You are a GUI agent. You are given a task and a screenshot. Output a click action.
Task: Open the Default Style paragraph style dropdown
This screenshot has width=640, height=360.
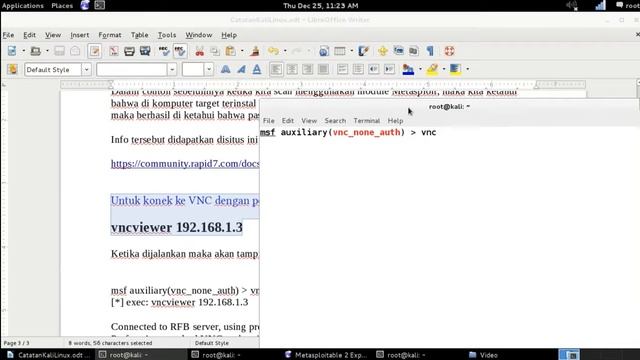tap(86, 70)
